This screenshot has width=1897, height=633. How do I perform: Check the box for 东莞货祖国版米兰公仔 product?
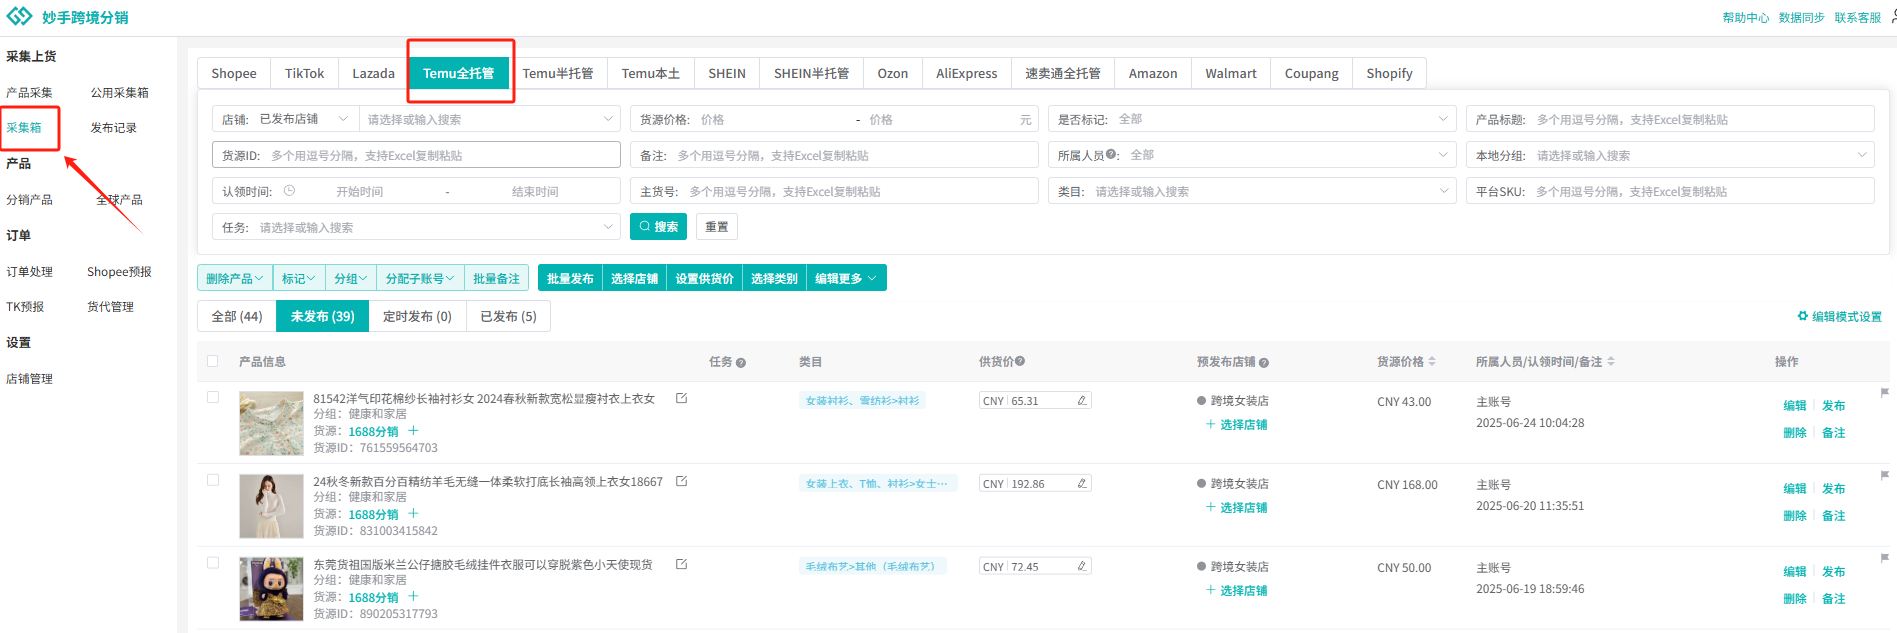point(212,563)
